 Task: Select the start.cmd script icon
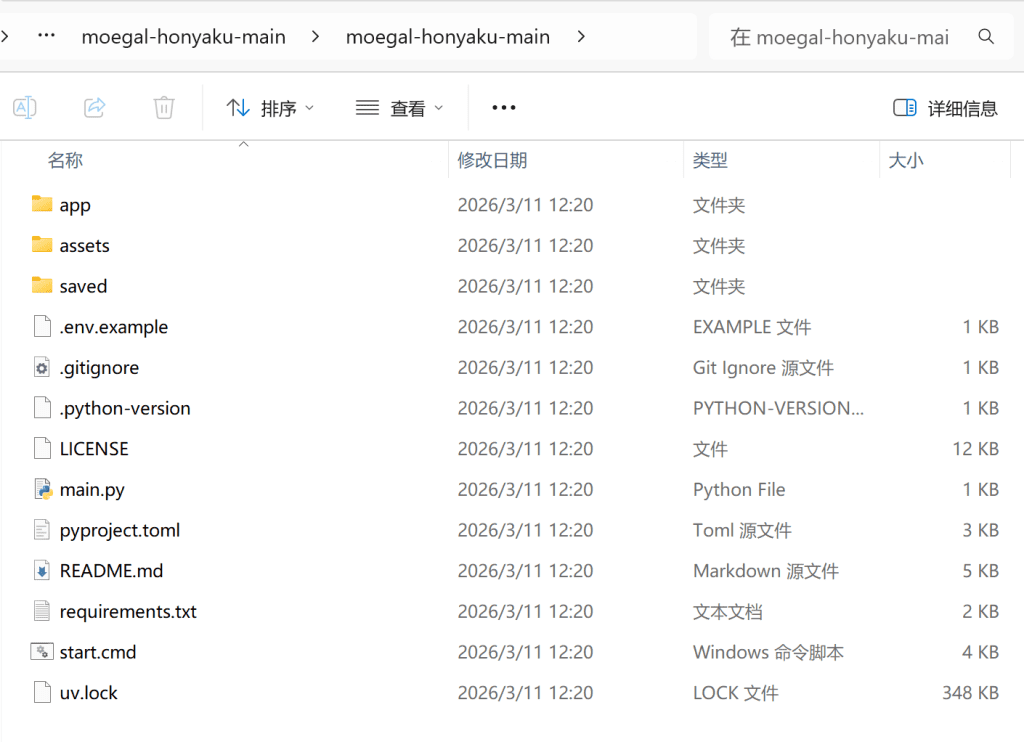[42, 652]
